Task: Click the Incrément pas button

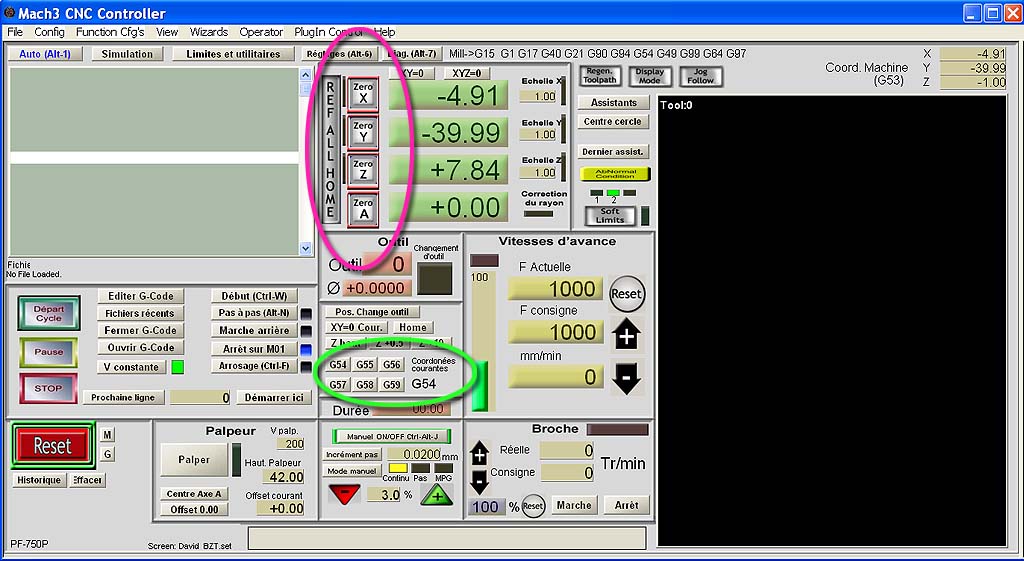Action: pyautogui.click(x=352, y=454)
